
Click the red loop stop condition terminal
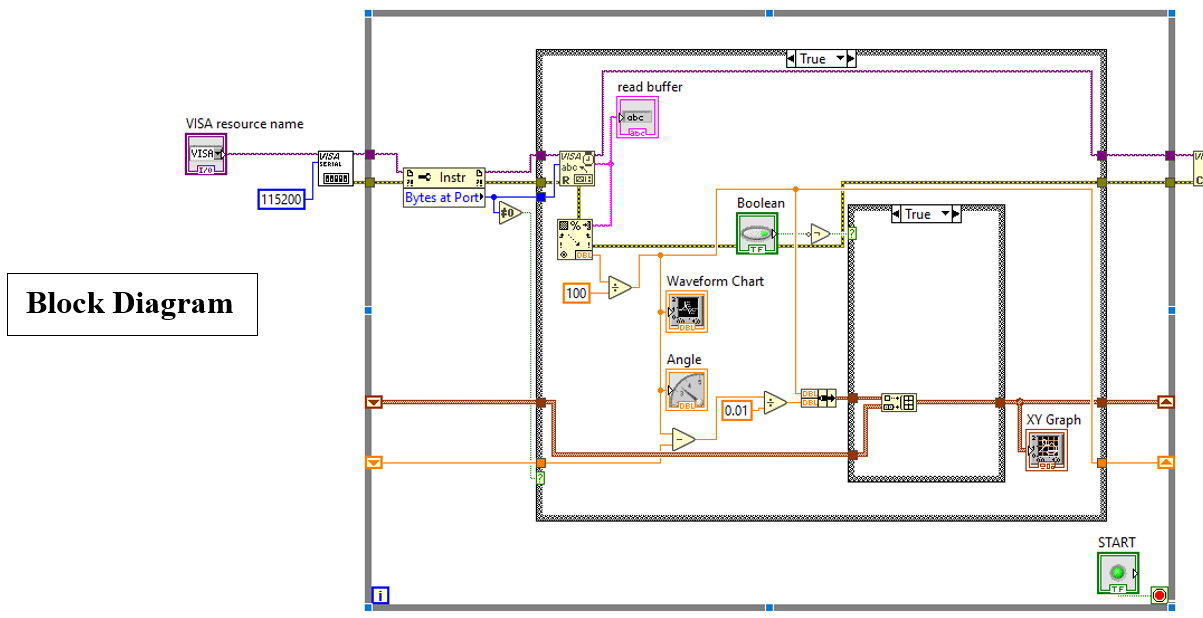click(x=1158, y=595)
